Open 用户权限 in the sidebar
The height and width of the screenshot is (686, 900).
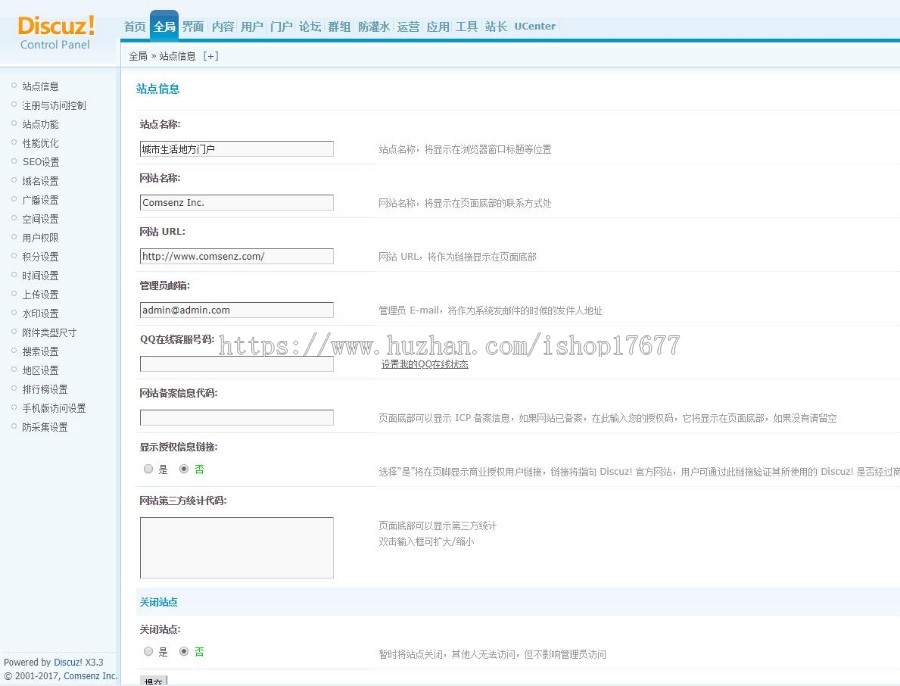point(40,238)
